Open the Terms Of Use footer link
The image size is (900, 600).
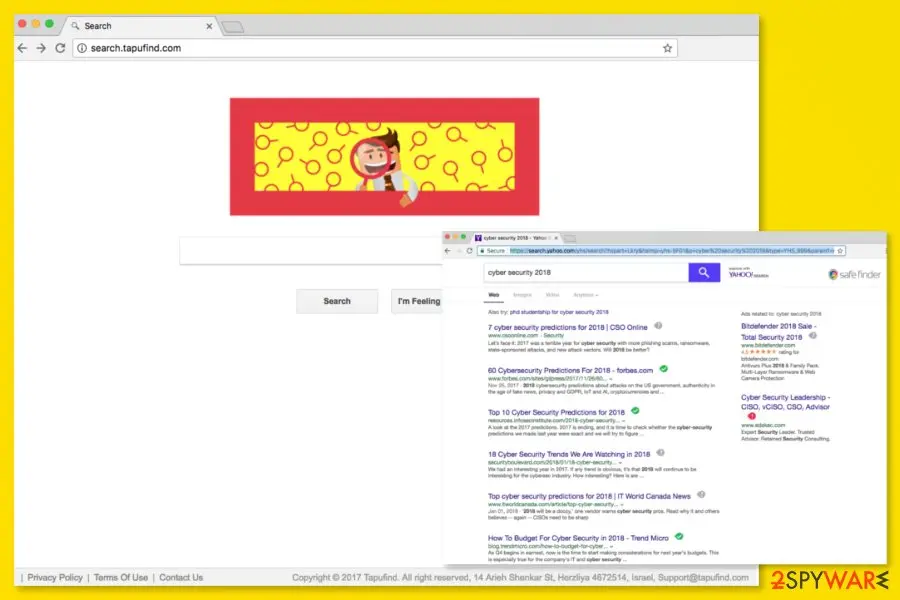[x=121, y=578]
